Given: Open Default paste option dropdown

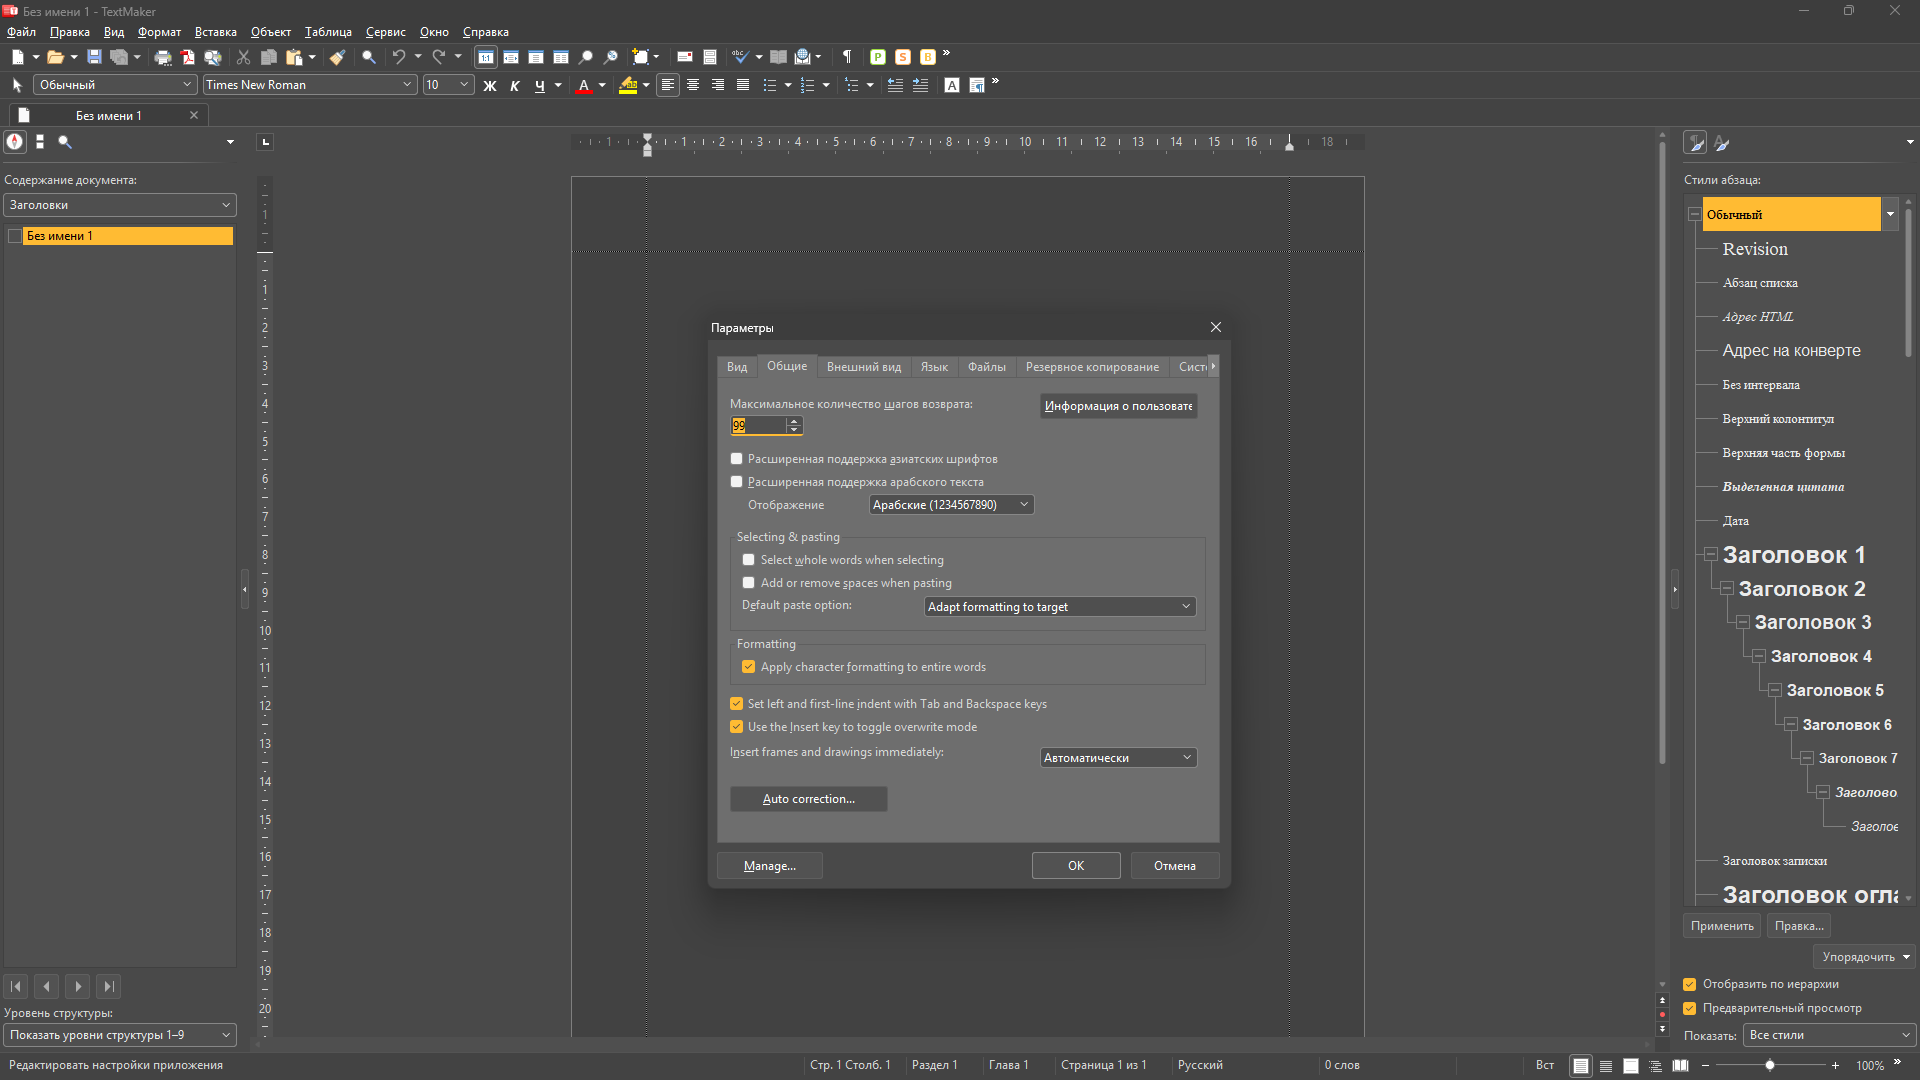Looking at the screenshot, I should click(x=1060, y=607).
